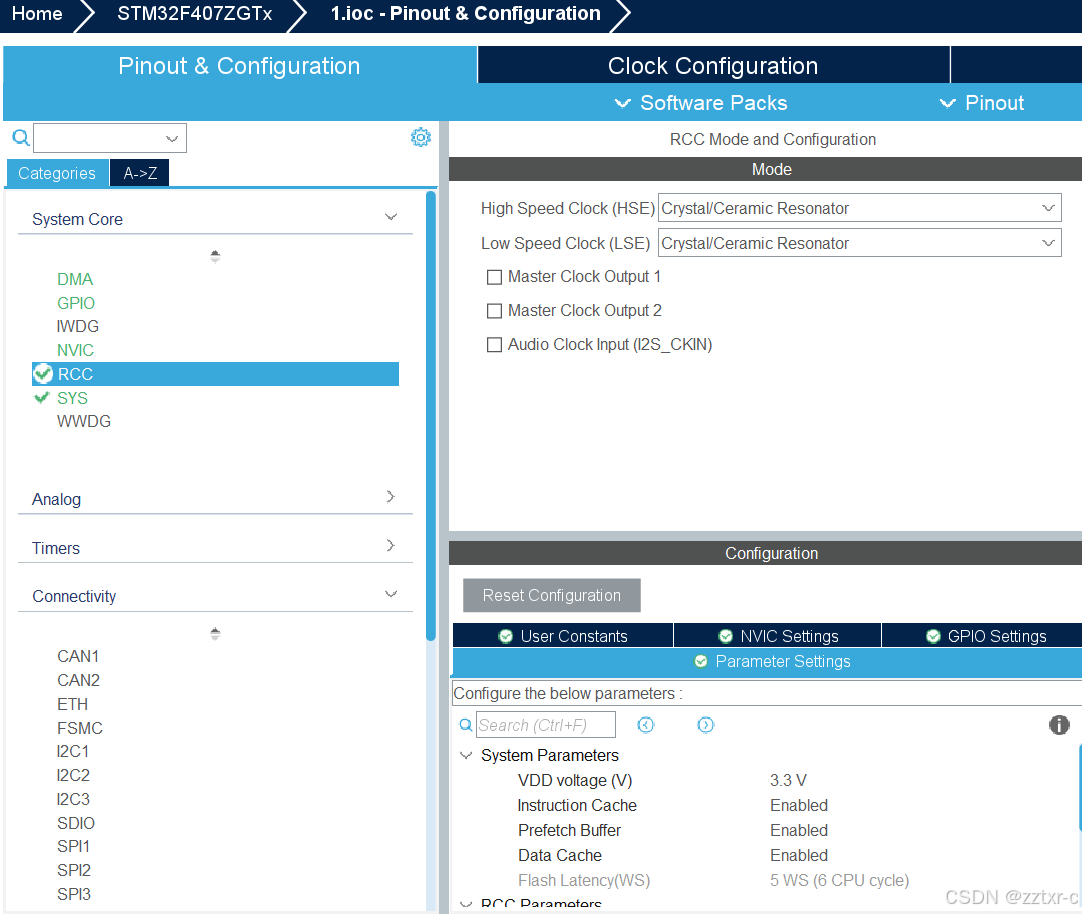The width and height of the screenshot is (1082, 914).
Task: Click the Instruction Cache Enabled value
Action: (799, 806)
